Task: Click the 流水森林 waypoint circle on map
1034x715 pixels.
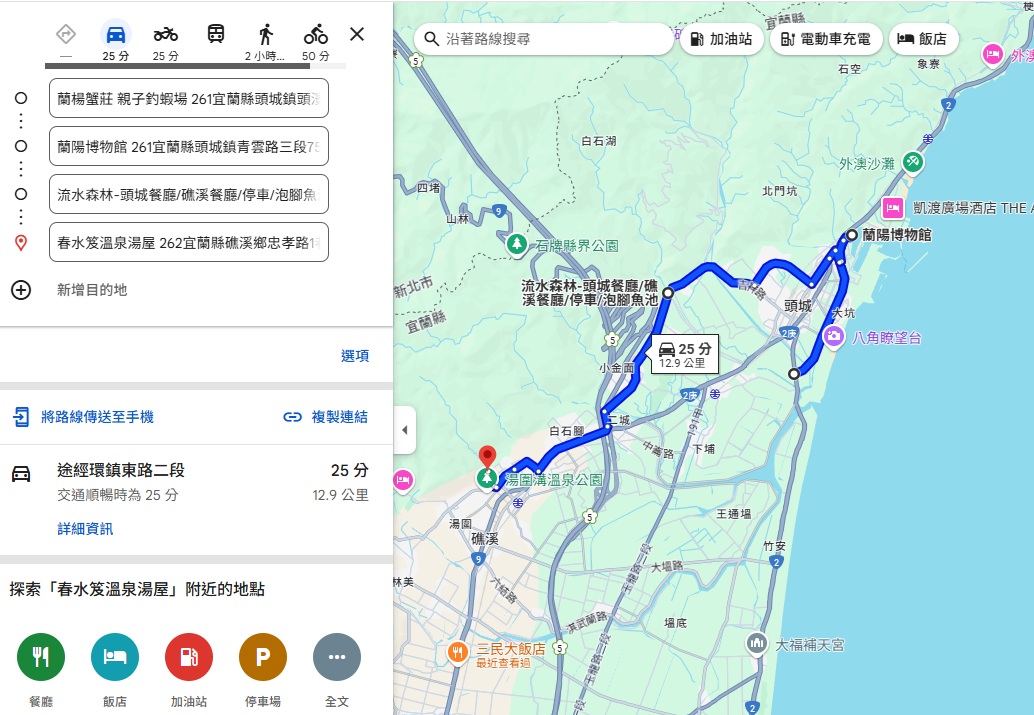Action: click(668, 293)
